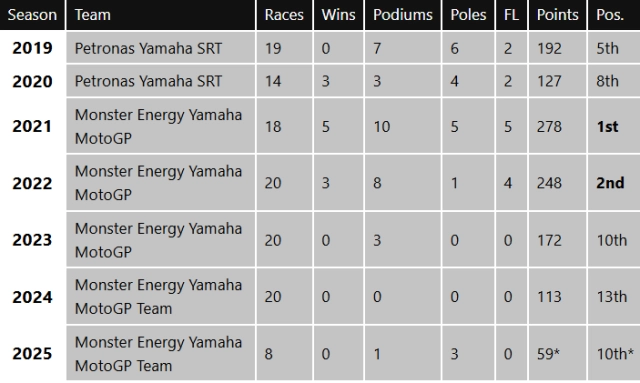Select the 10 podiums cell for 2021
Screen dimensions: 640x383
pyautogui.click(x=403, y=126)
